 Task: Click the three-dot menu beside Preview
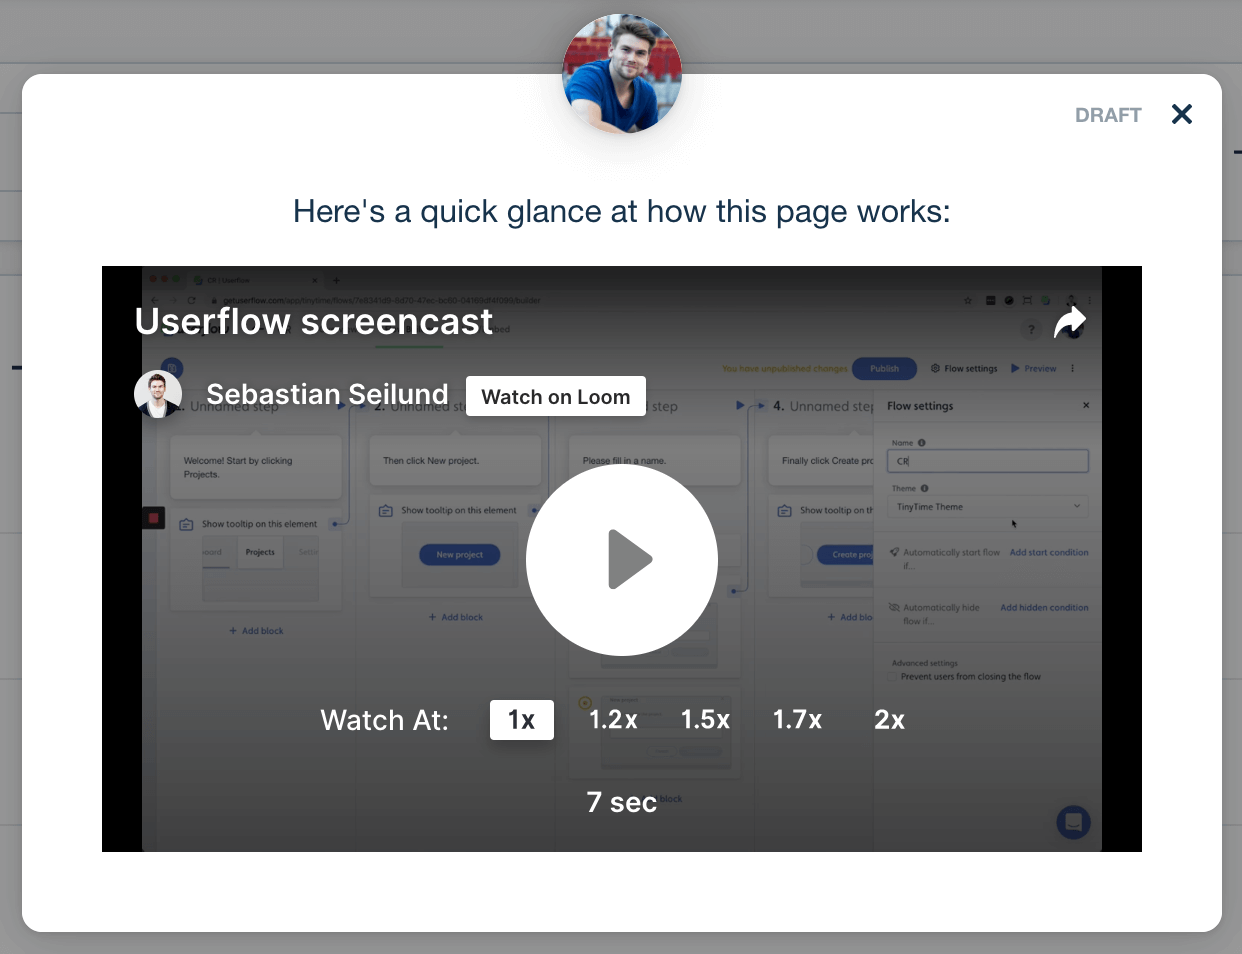click(1073, 368)
